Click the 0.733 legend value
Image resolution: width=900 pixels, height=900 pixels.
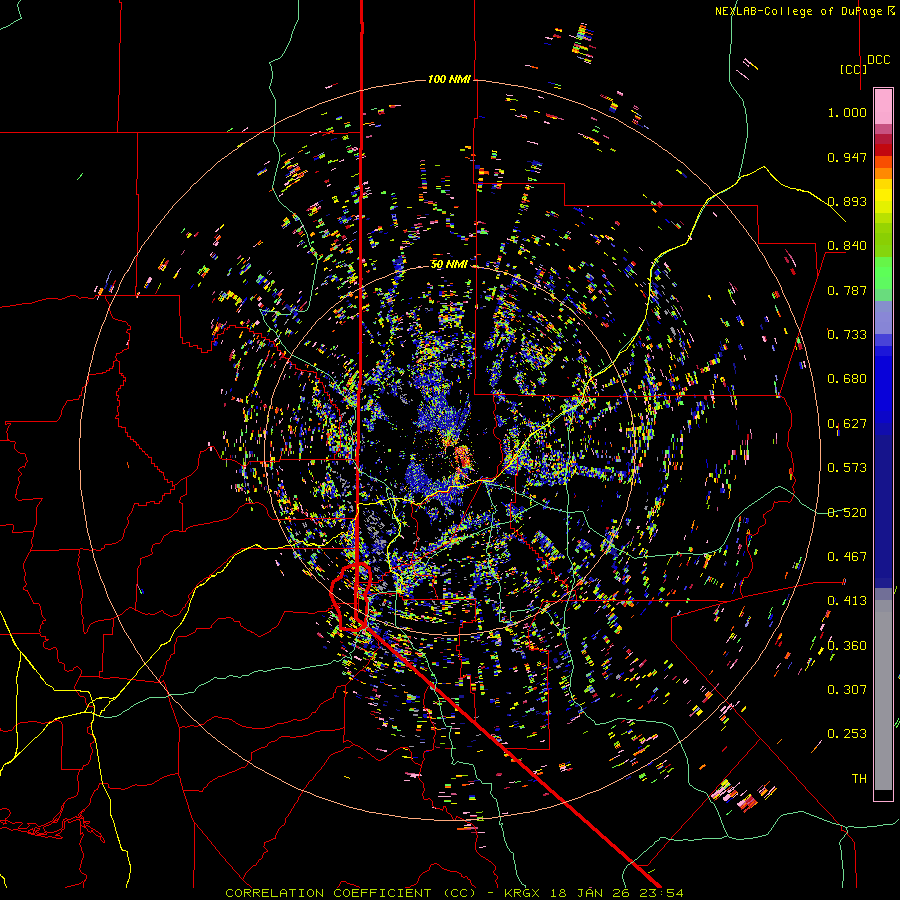point(847,335)
